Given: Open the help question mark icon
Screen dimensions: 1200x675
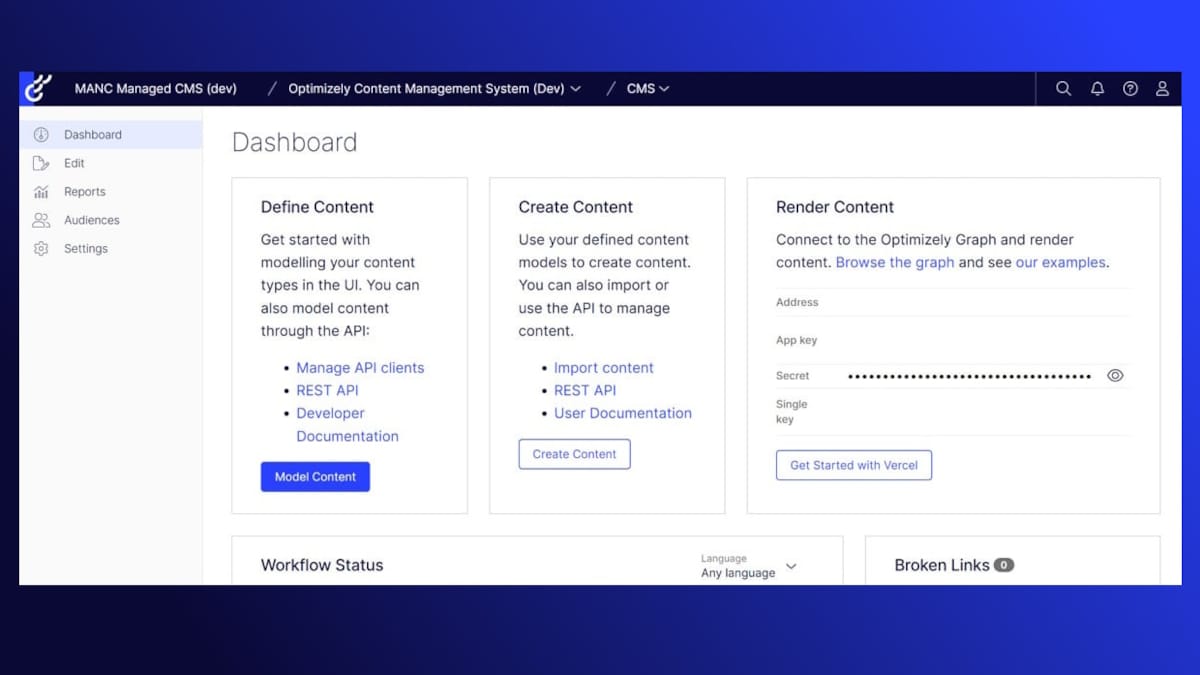Looking at the screenshot, I should 1130,88.
